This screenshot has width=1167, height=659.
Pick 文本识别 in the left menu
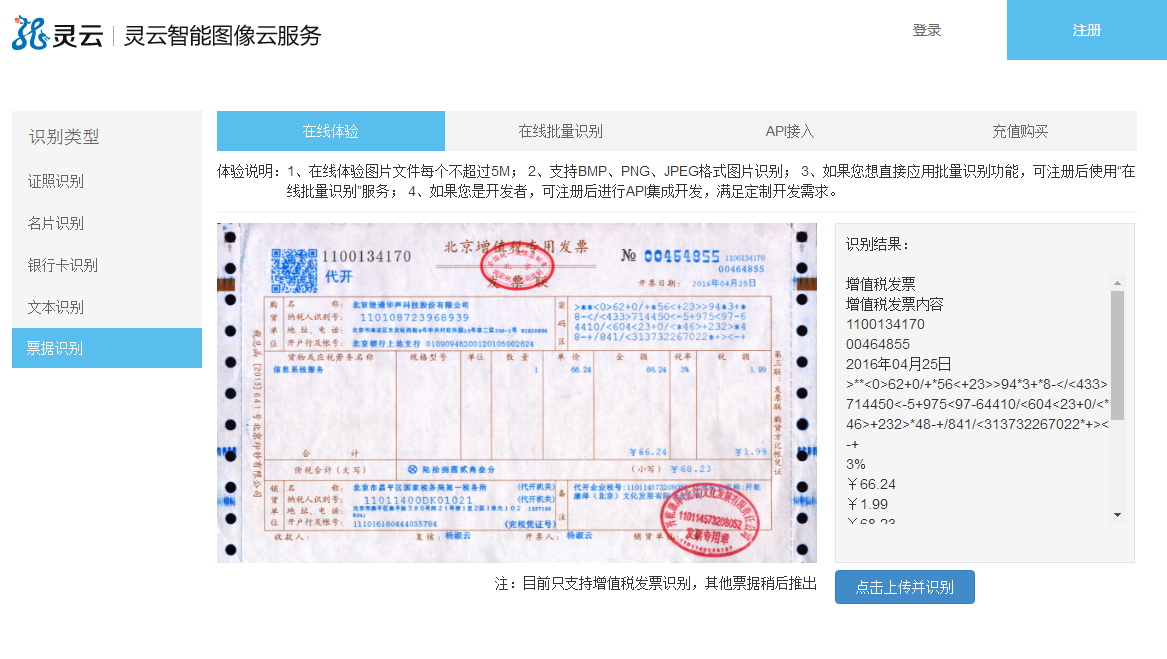click(56, 307)
